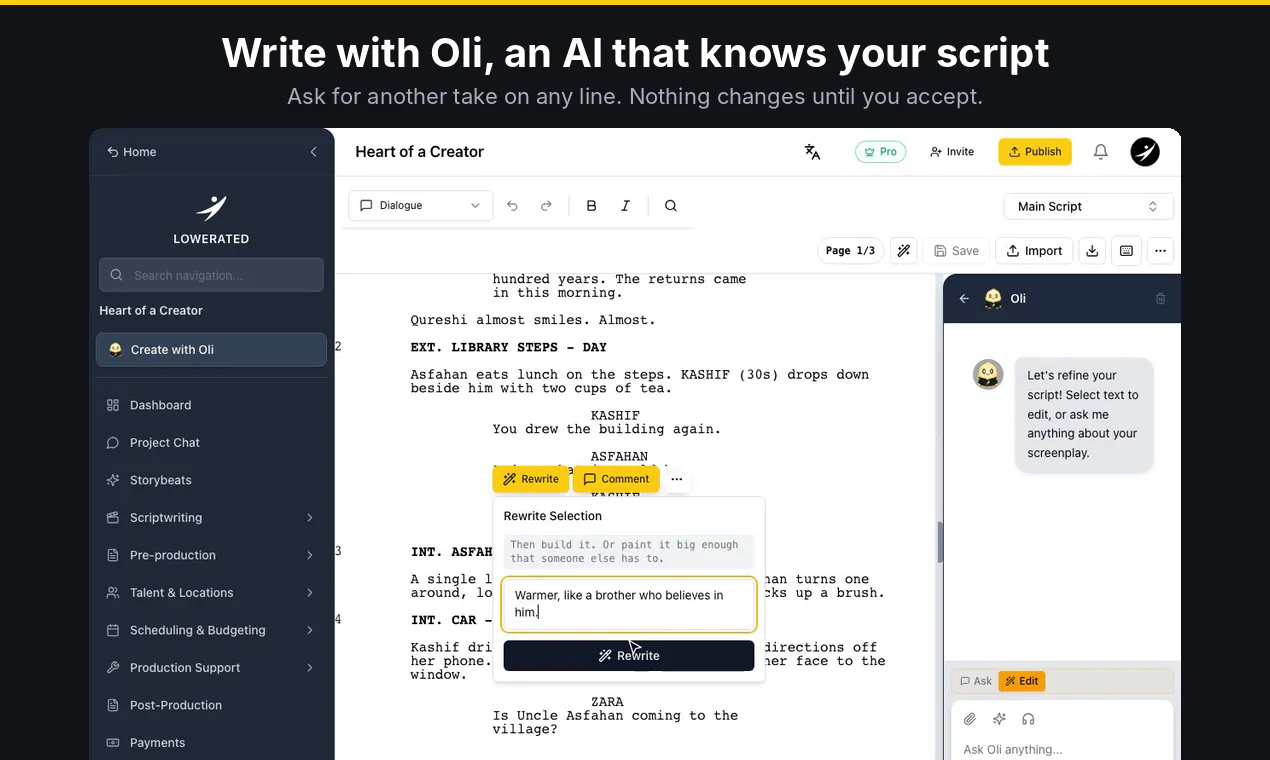Open the Post-Production section

pos(211,705)
